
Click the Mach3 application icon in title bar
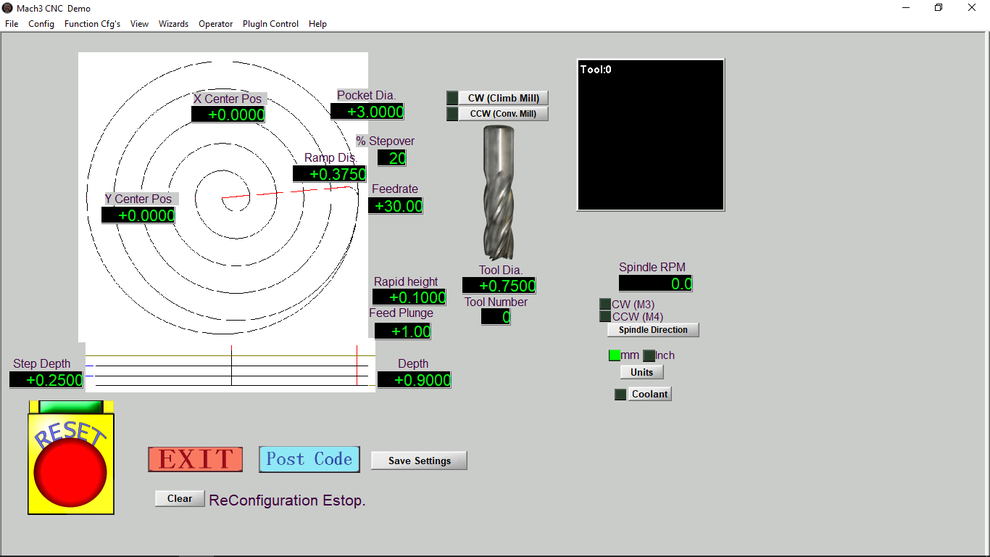pos(8,8)
